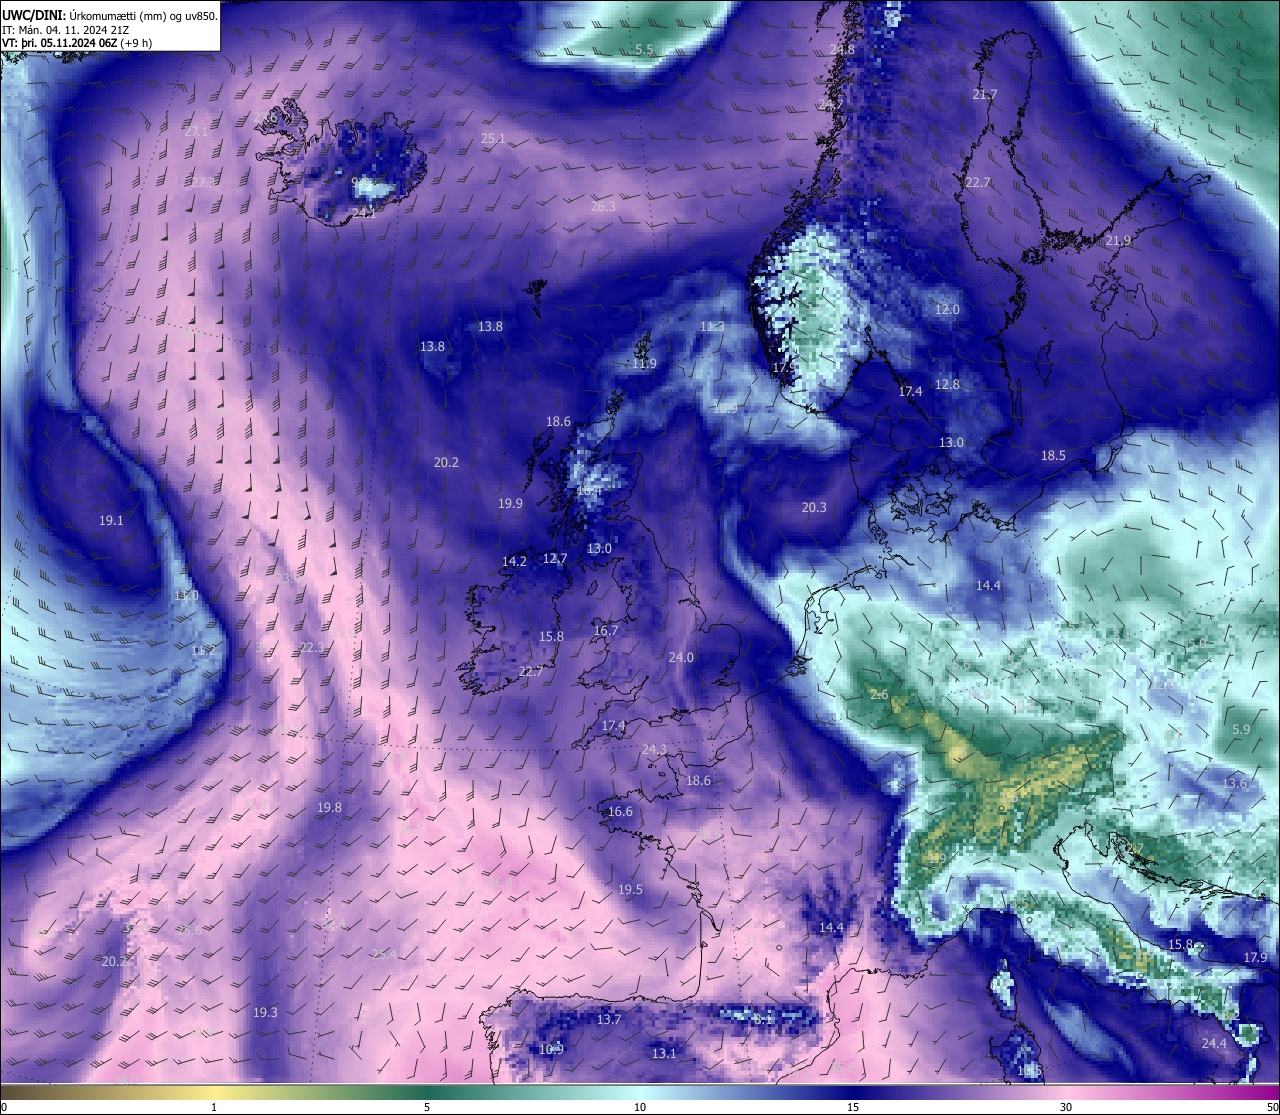Viewport: 1280px width, 1115px height.
Task: Click the 20.3 value over the North Sea
Action: pyautogui.click(x=814, y=508)
